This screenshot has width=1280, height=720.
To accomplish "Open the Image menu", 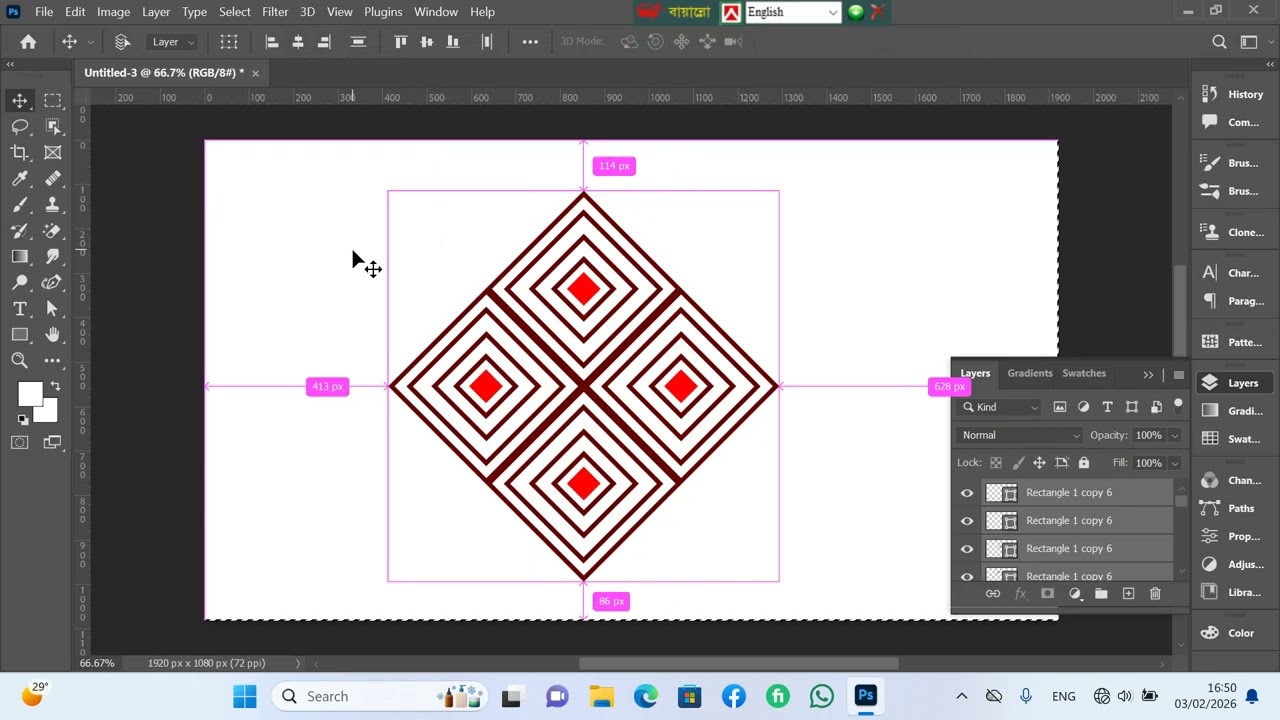I will [113, 12].
